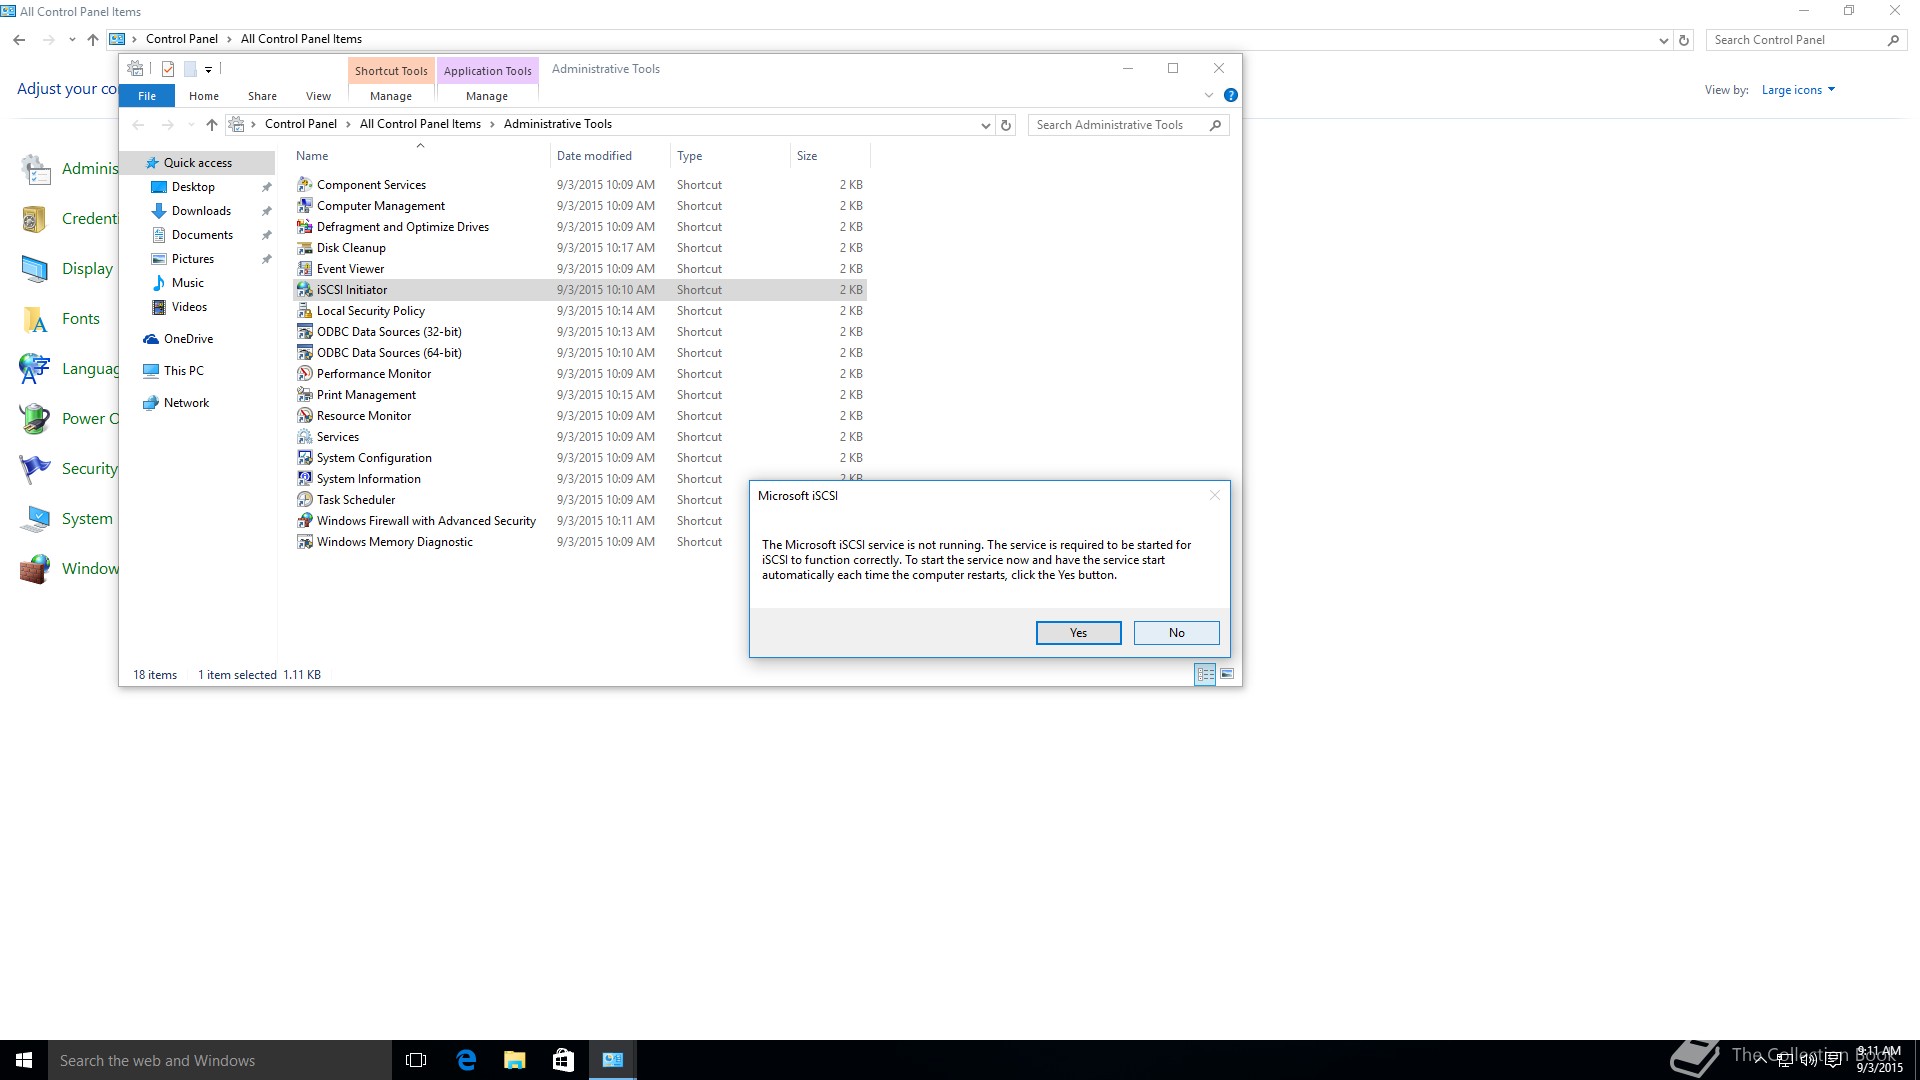Click Yes to start the iSCSI service
The width and height of the screenshot is (1920, 1080).
coord(1078,633)
